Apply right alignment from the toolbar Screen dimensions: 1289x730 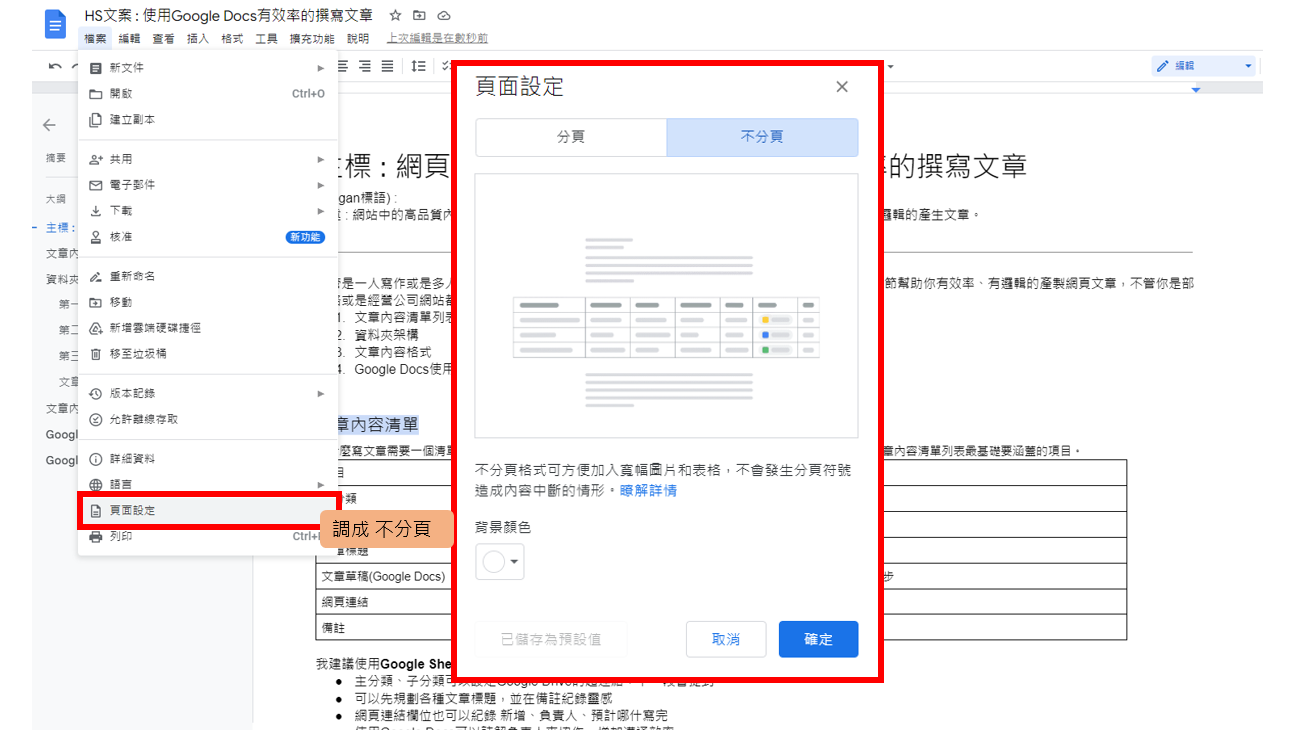tap(365, 66)
